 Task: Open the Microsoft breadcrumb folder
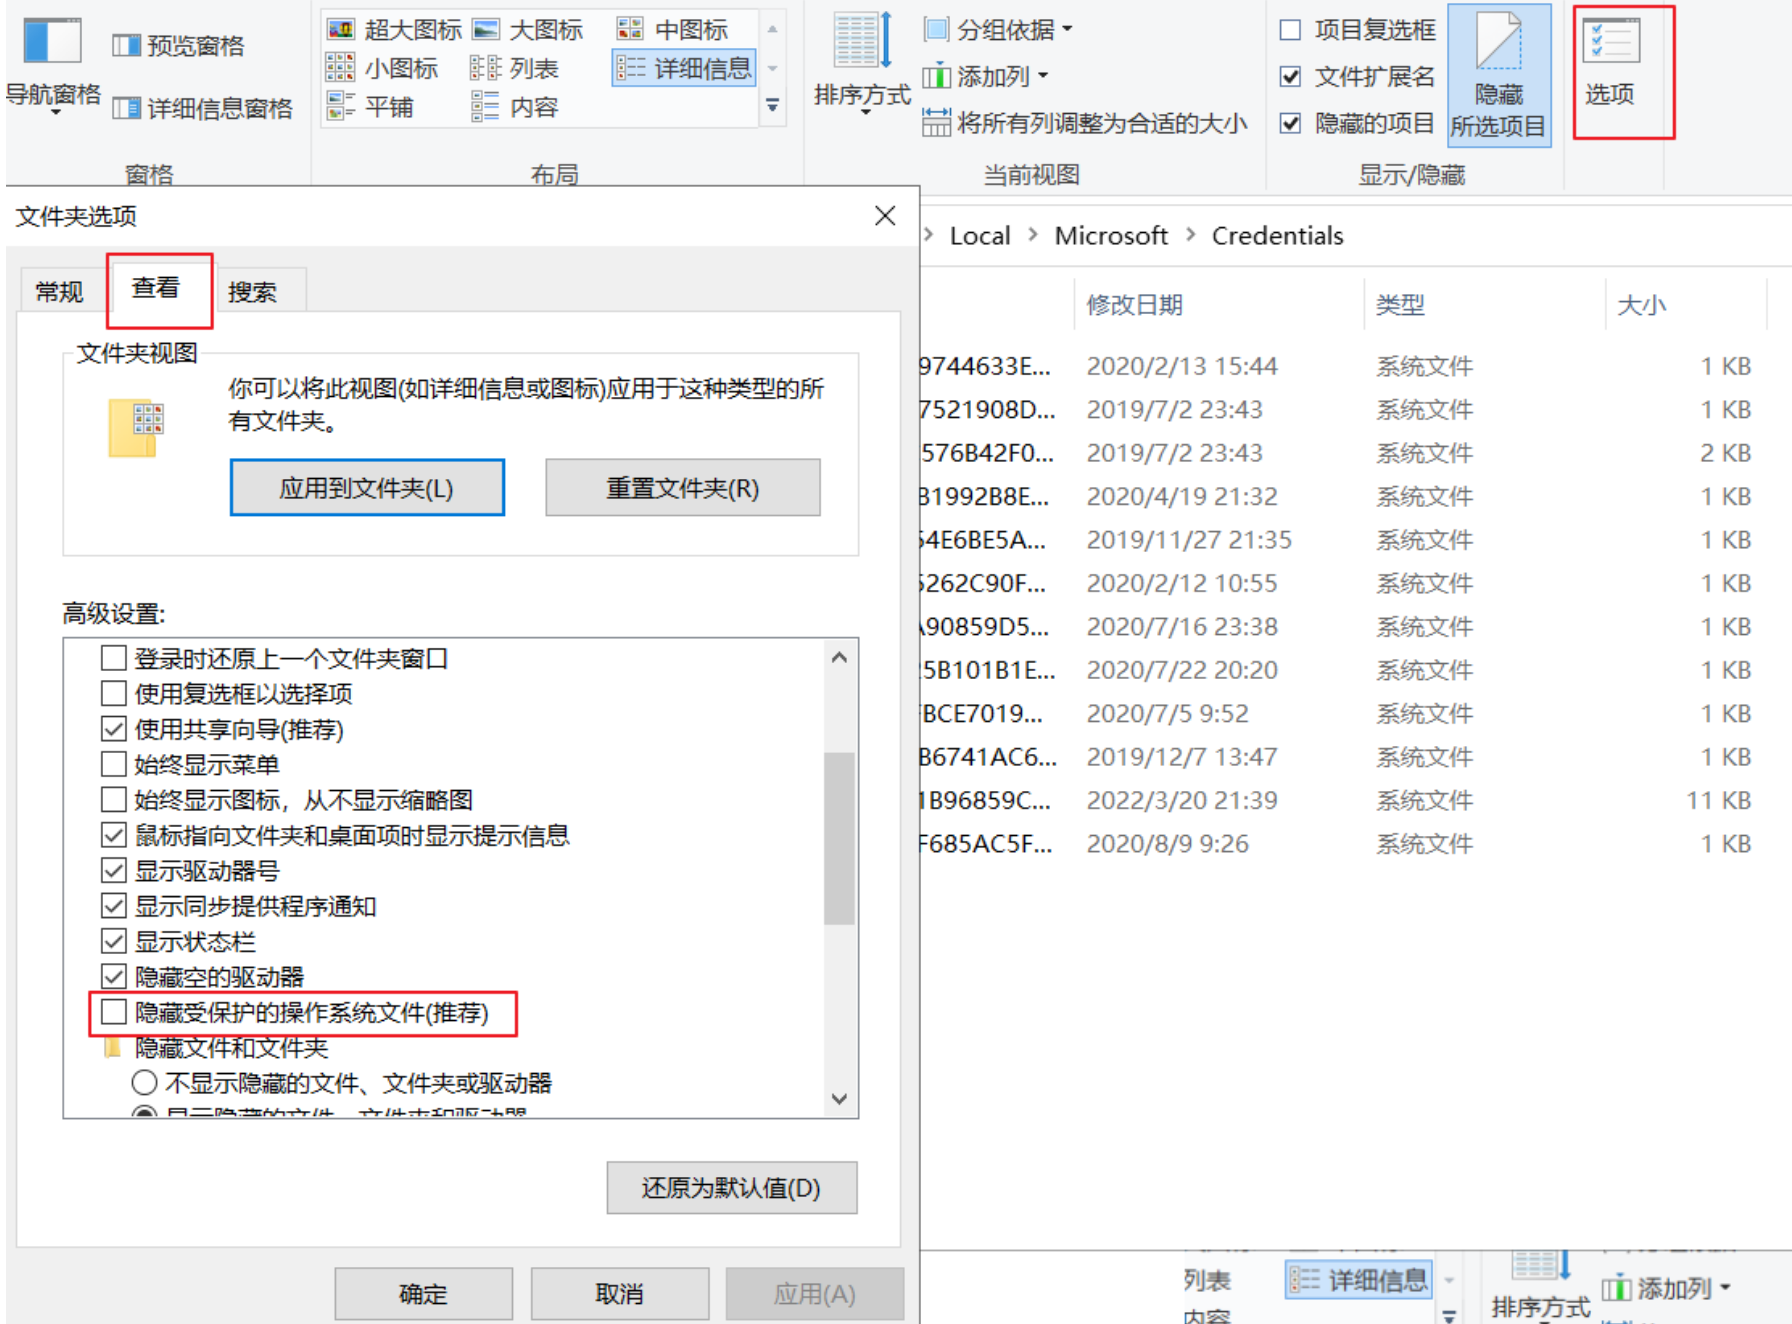pos(1111,235)
